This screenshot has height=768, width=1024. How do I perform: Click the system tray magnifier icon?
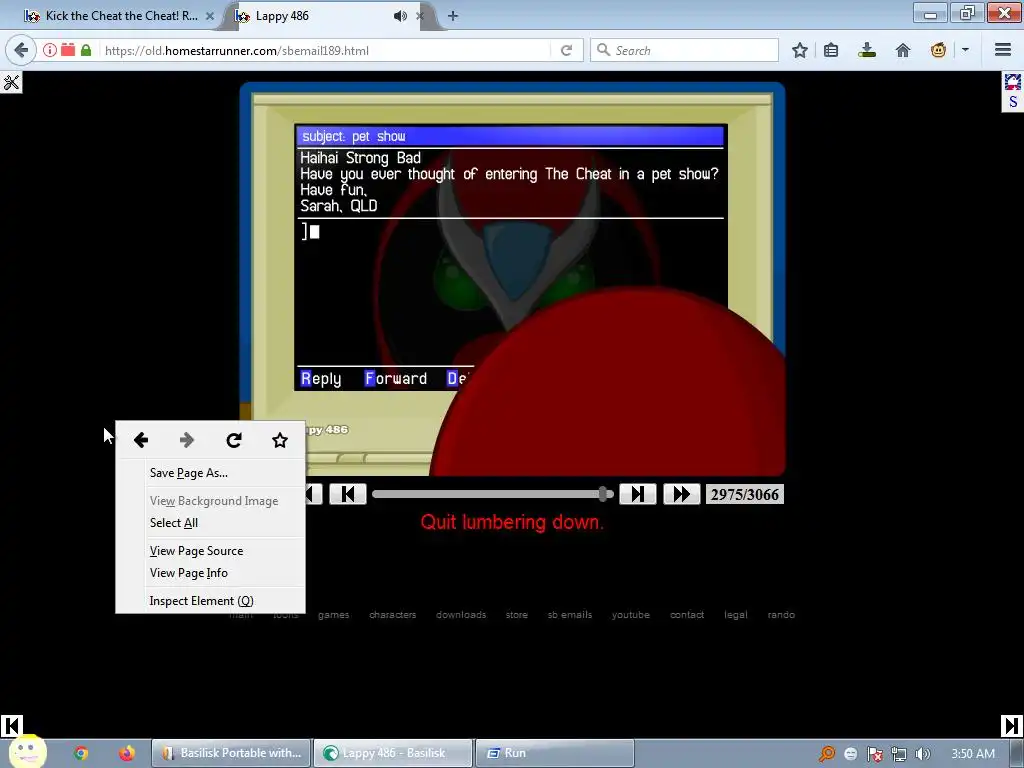(x=826, y=754)
